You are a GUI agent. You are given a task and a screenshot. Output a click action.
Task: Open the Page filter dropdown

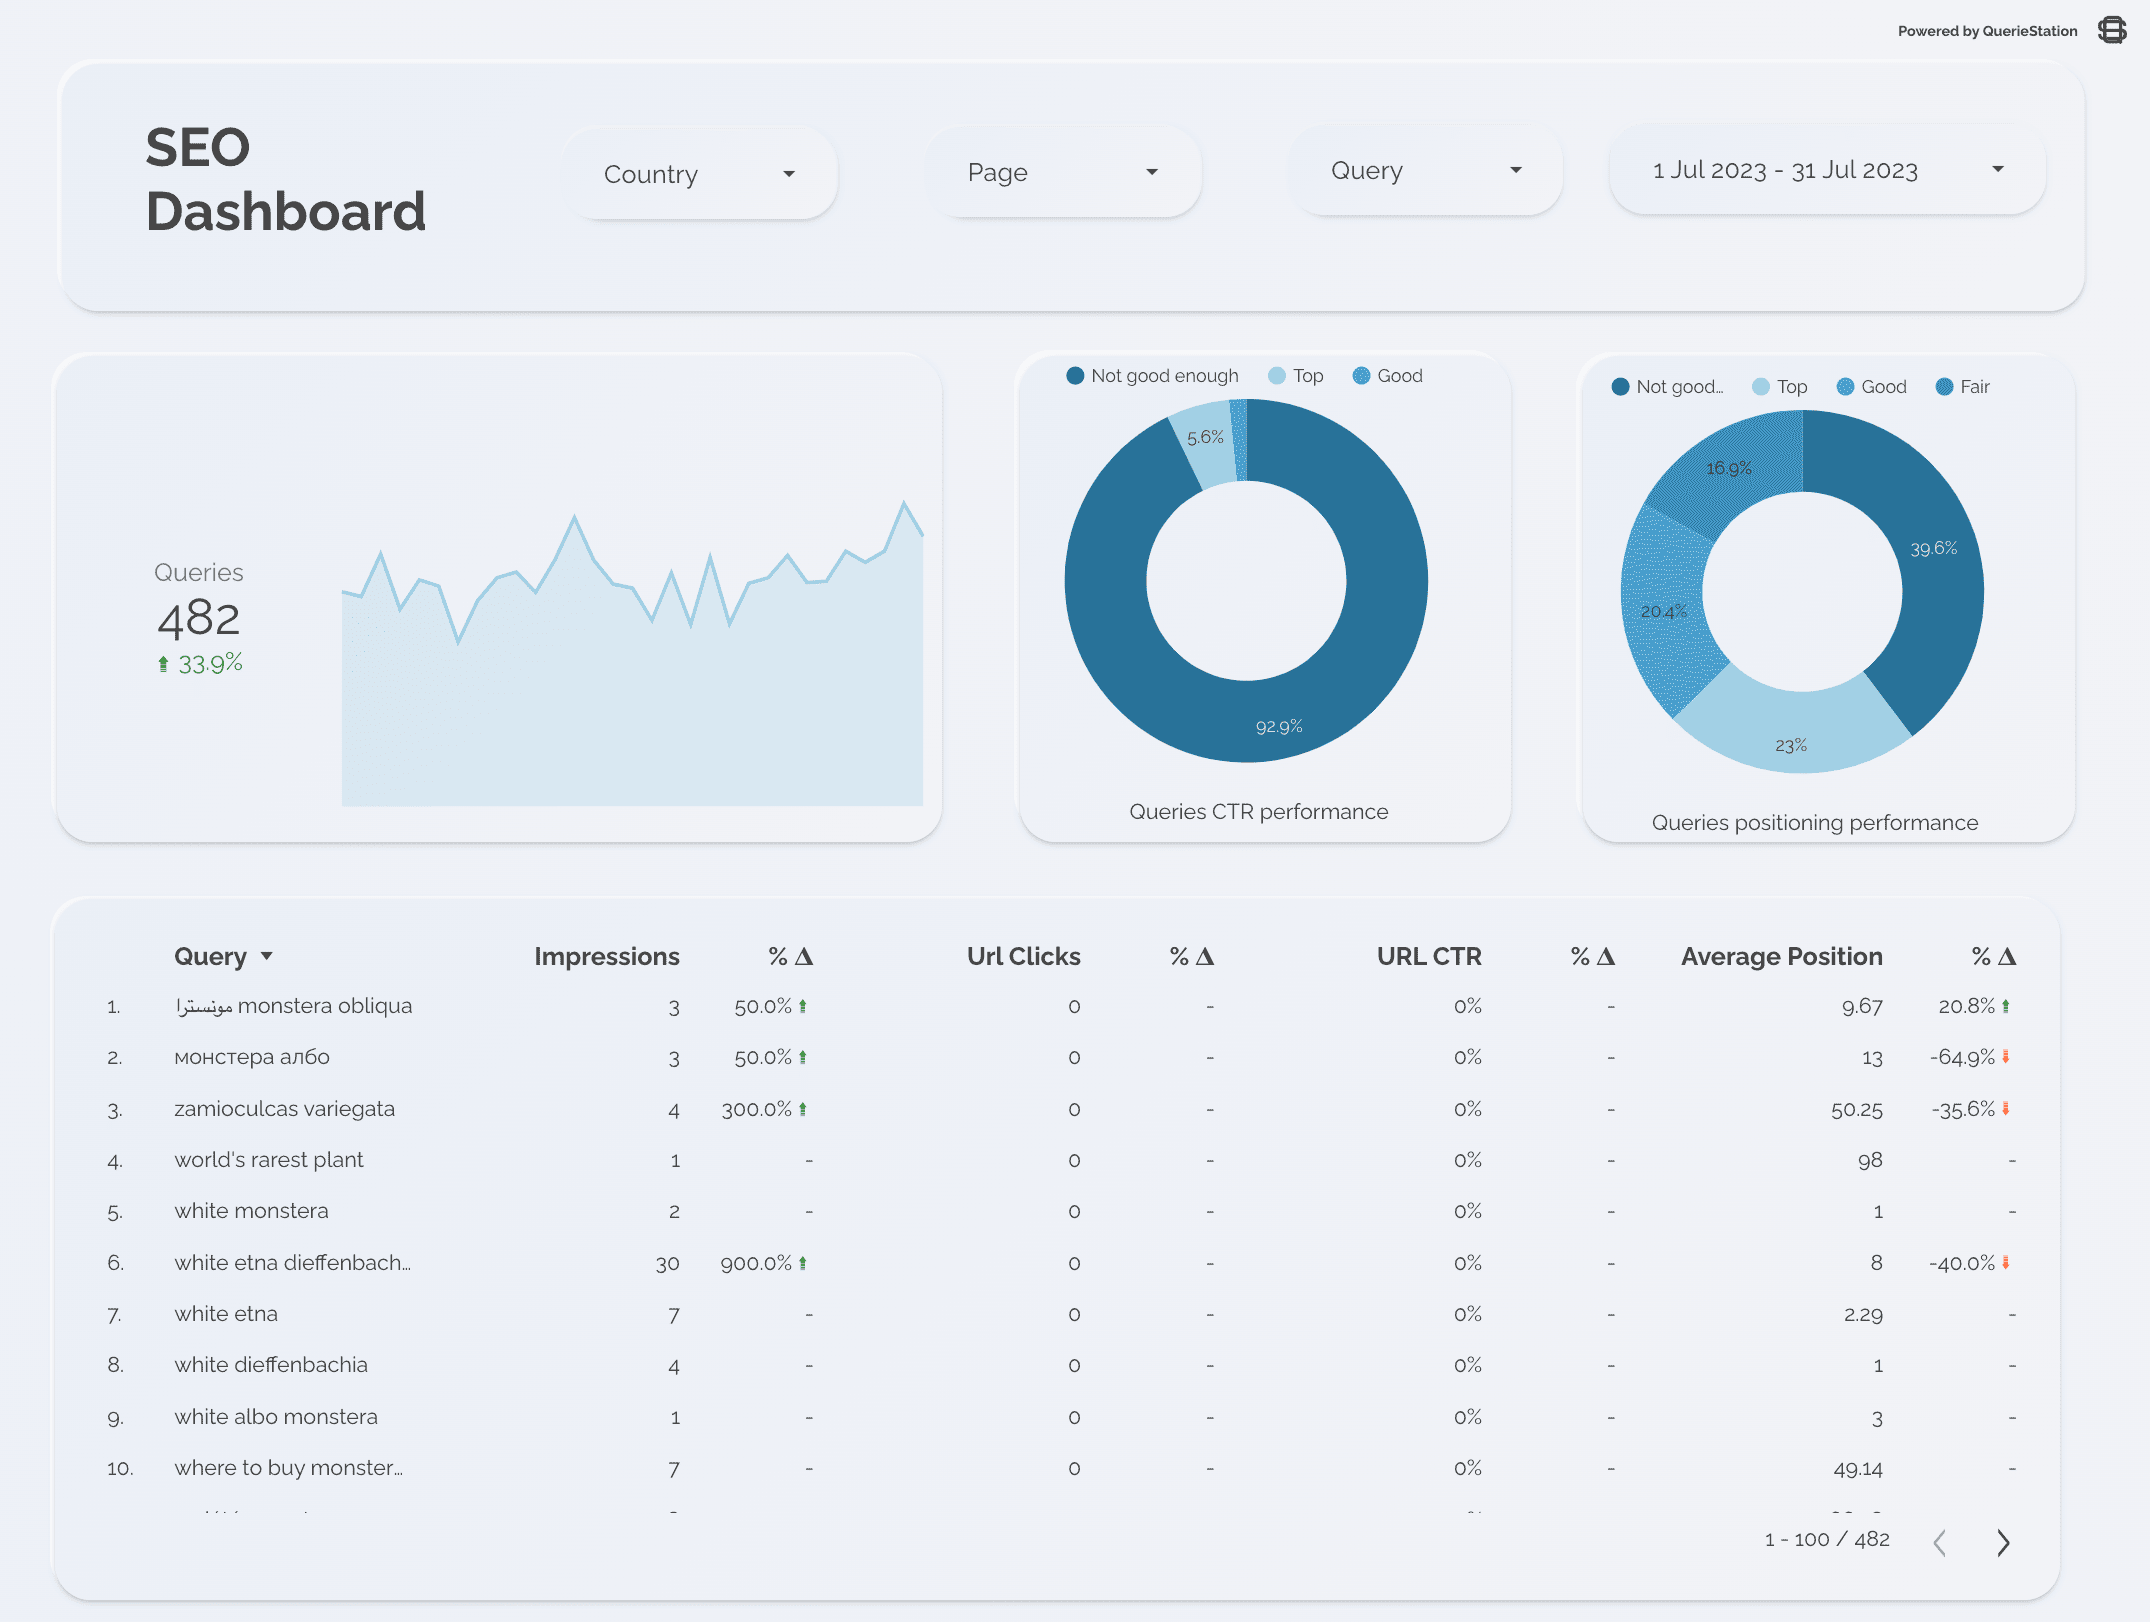coord(1062,172)
